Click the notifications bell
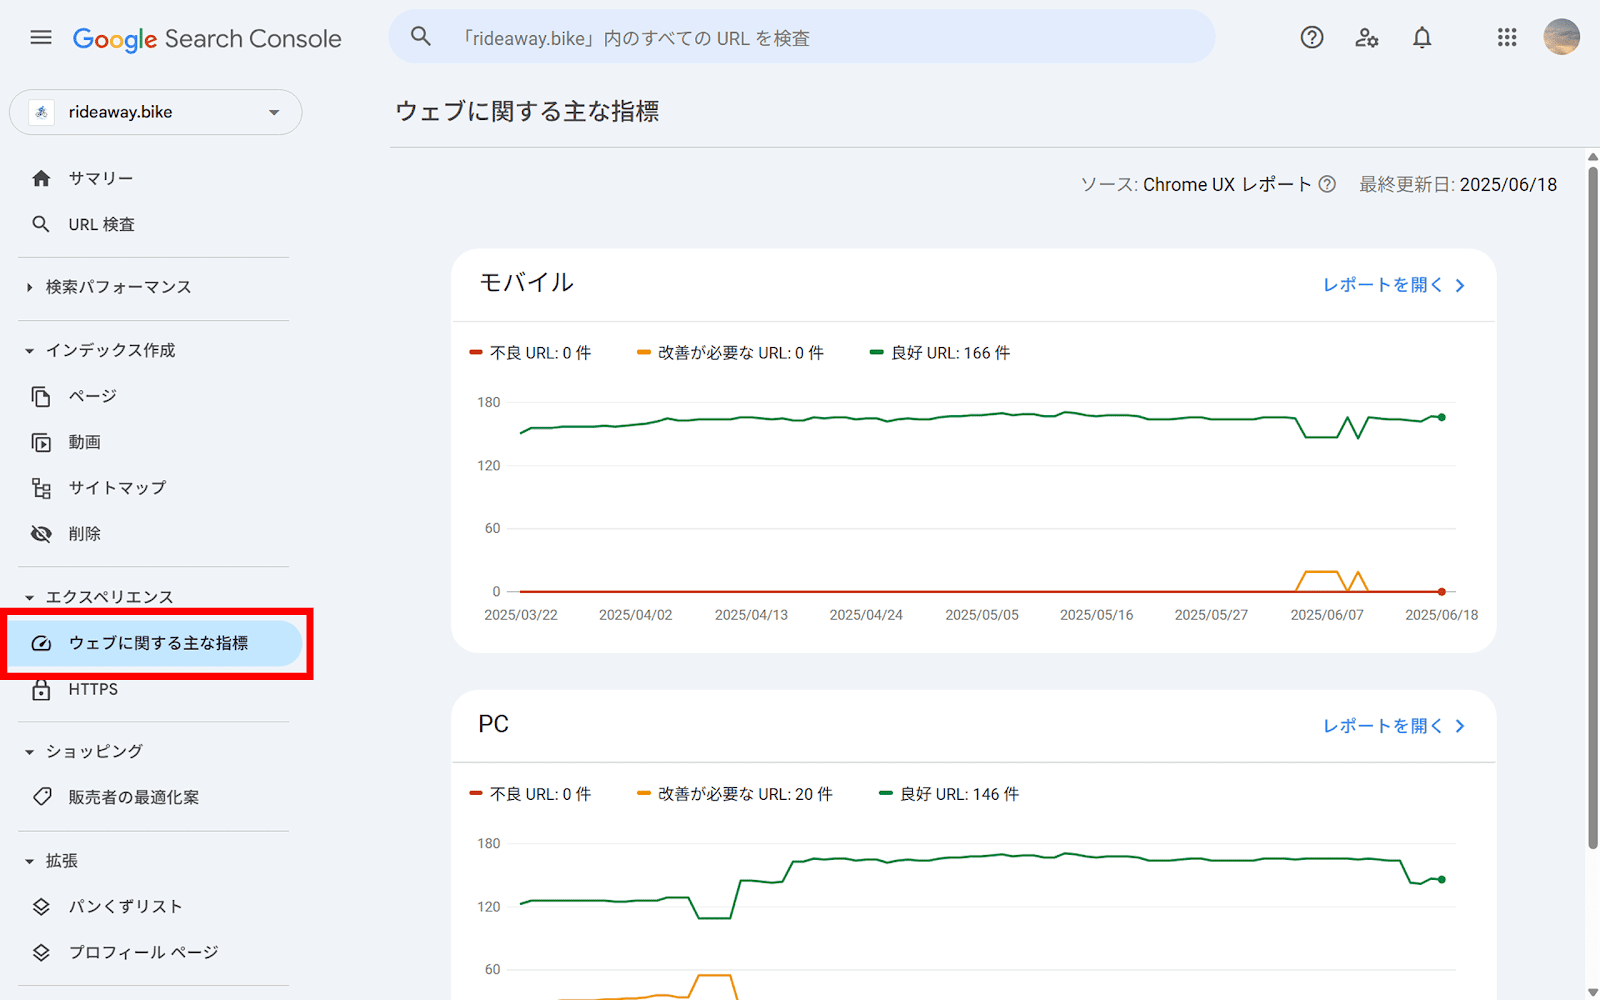The image size is (1600, 1000). pyautogui.click(x=1422, y=37)
